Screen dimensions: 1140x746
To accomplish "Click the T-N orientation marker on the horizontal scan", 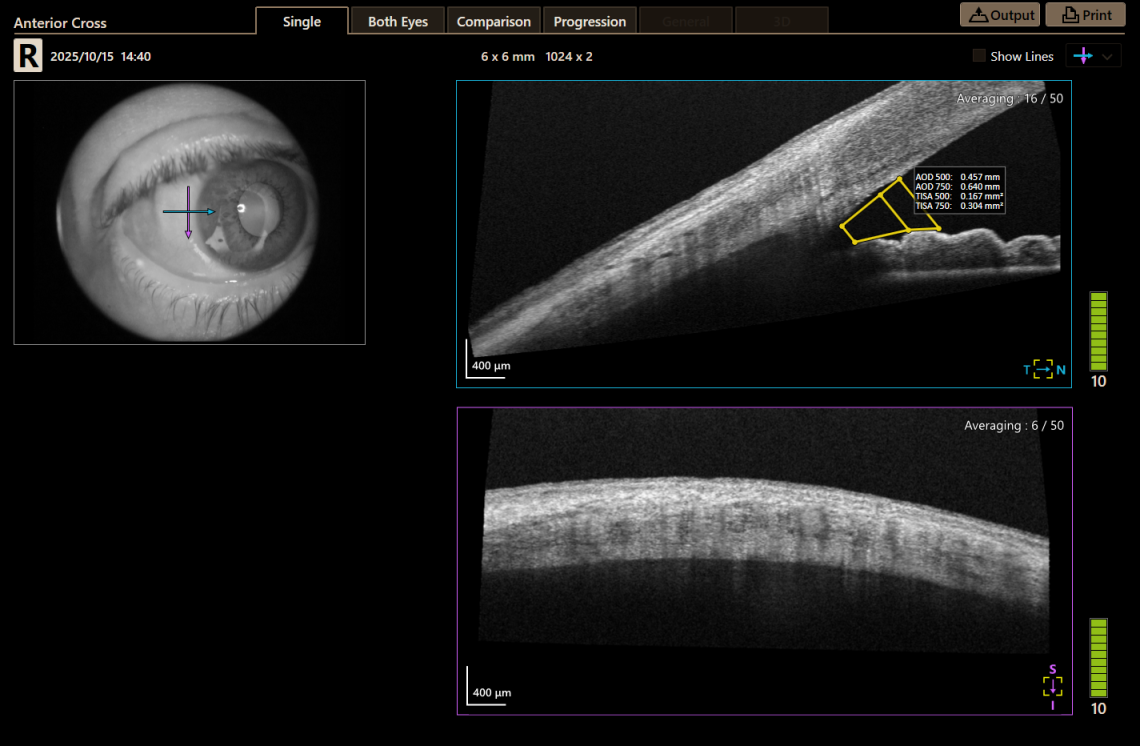I will pos(1043,369).
